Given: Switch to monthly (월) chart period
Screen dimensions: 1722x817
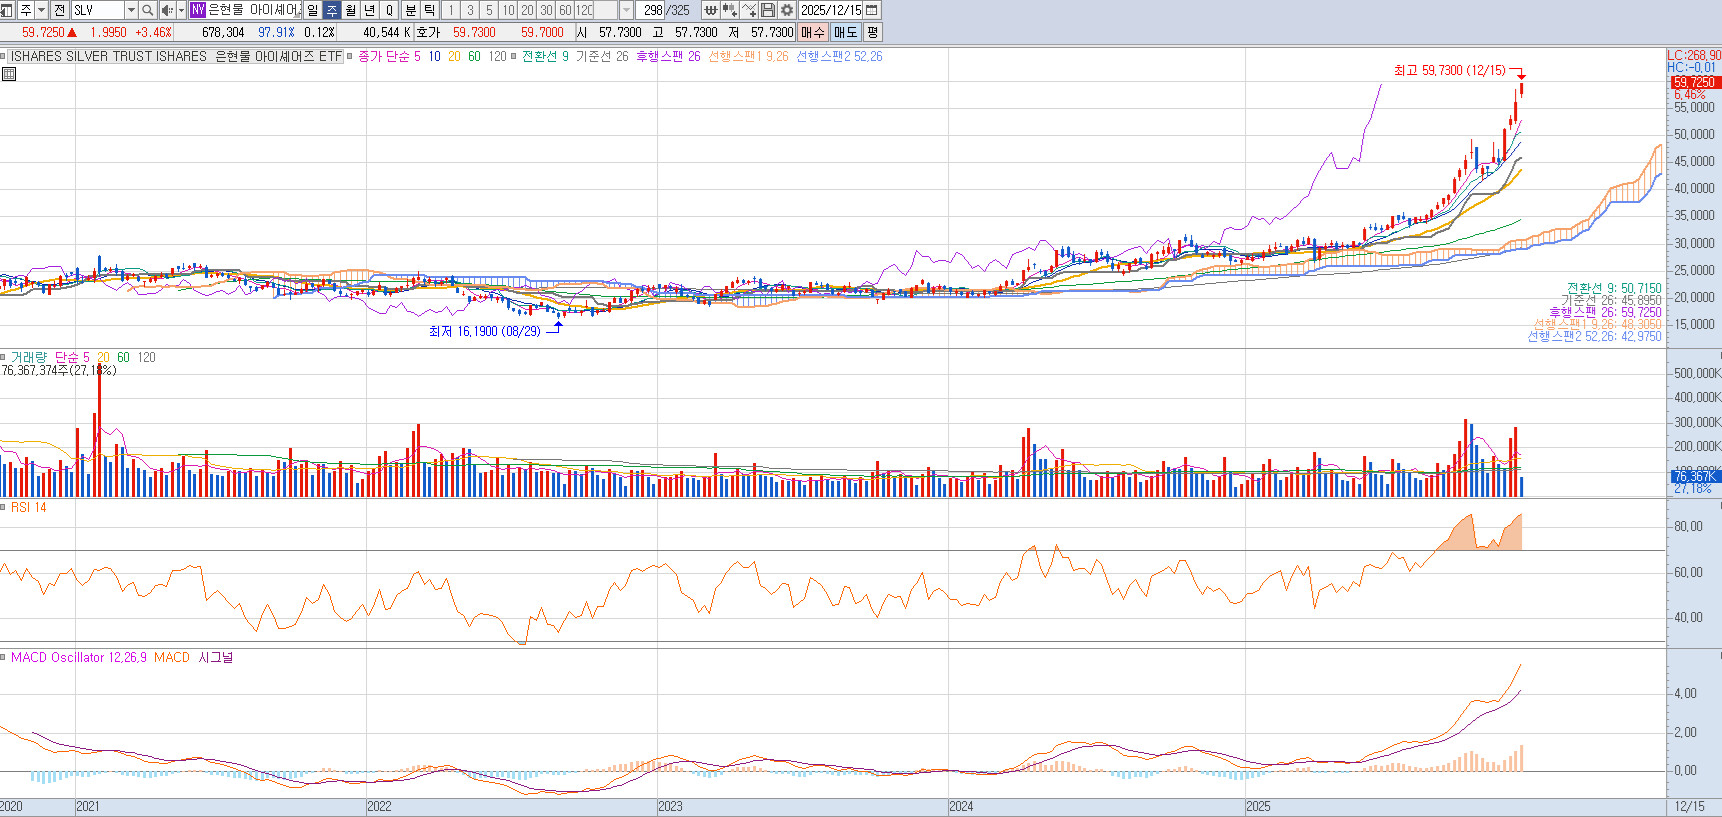Looking at the screenshot, I should [351, 10].
